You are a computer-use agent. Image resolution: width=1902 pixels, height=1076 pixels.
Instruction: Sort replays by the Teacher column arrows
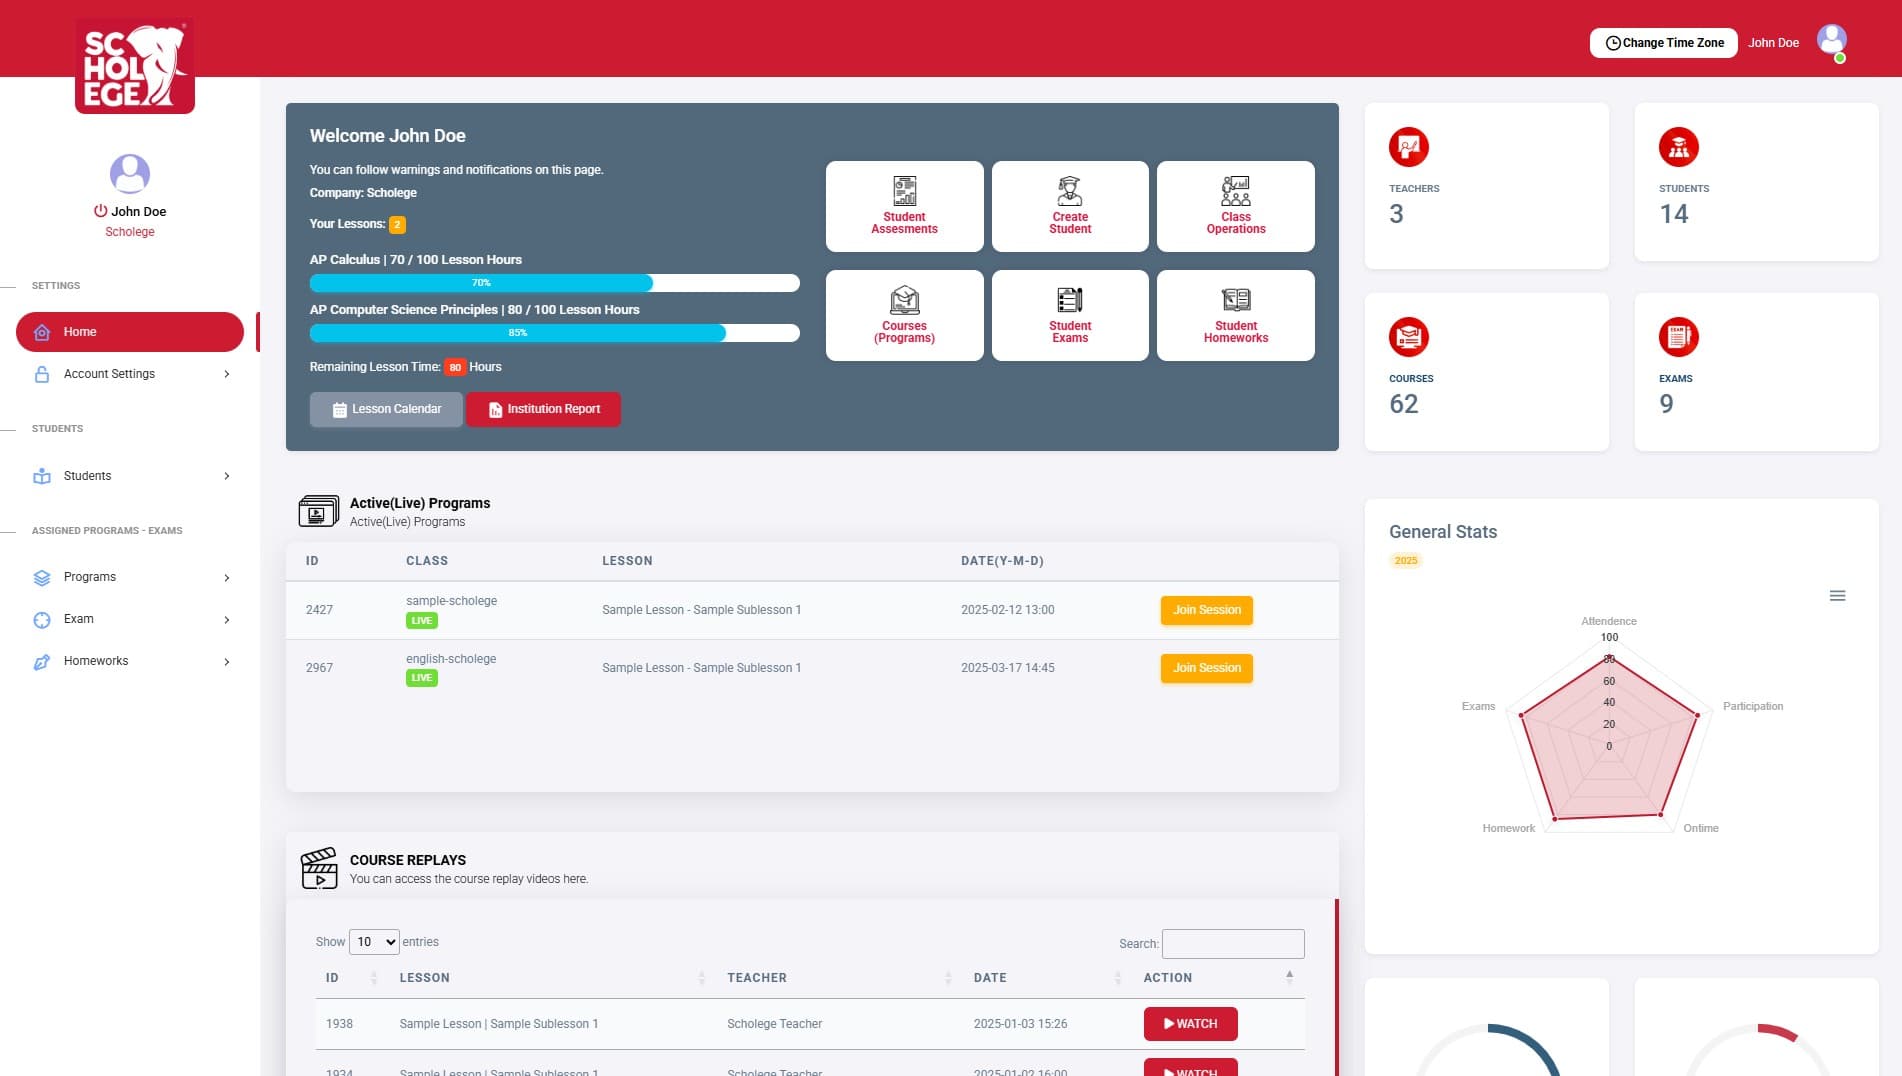pos(948,978)
